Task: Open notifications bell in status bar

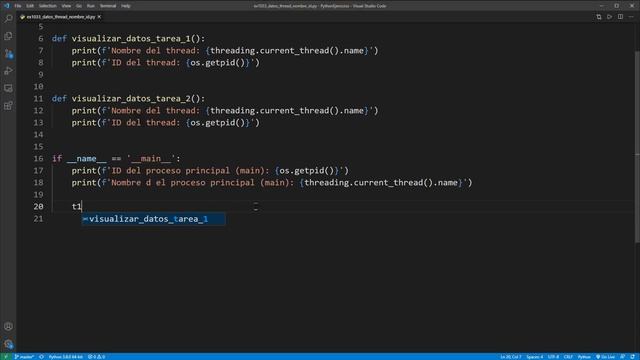Action: tap(632, 357)
